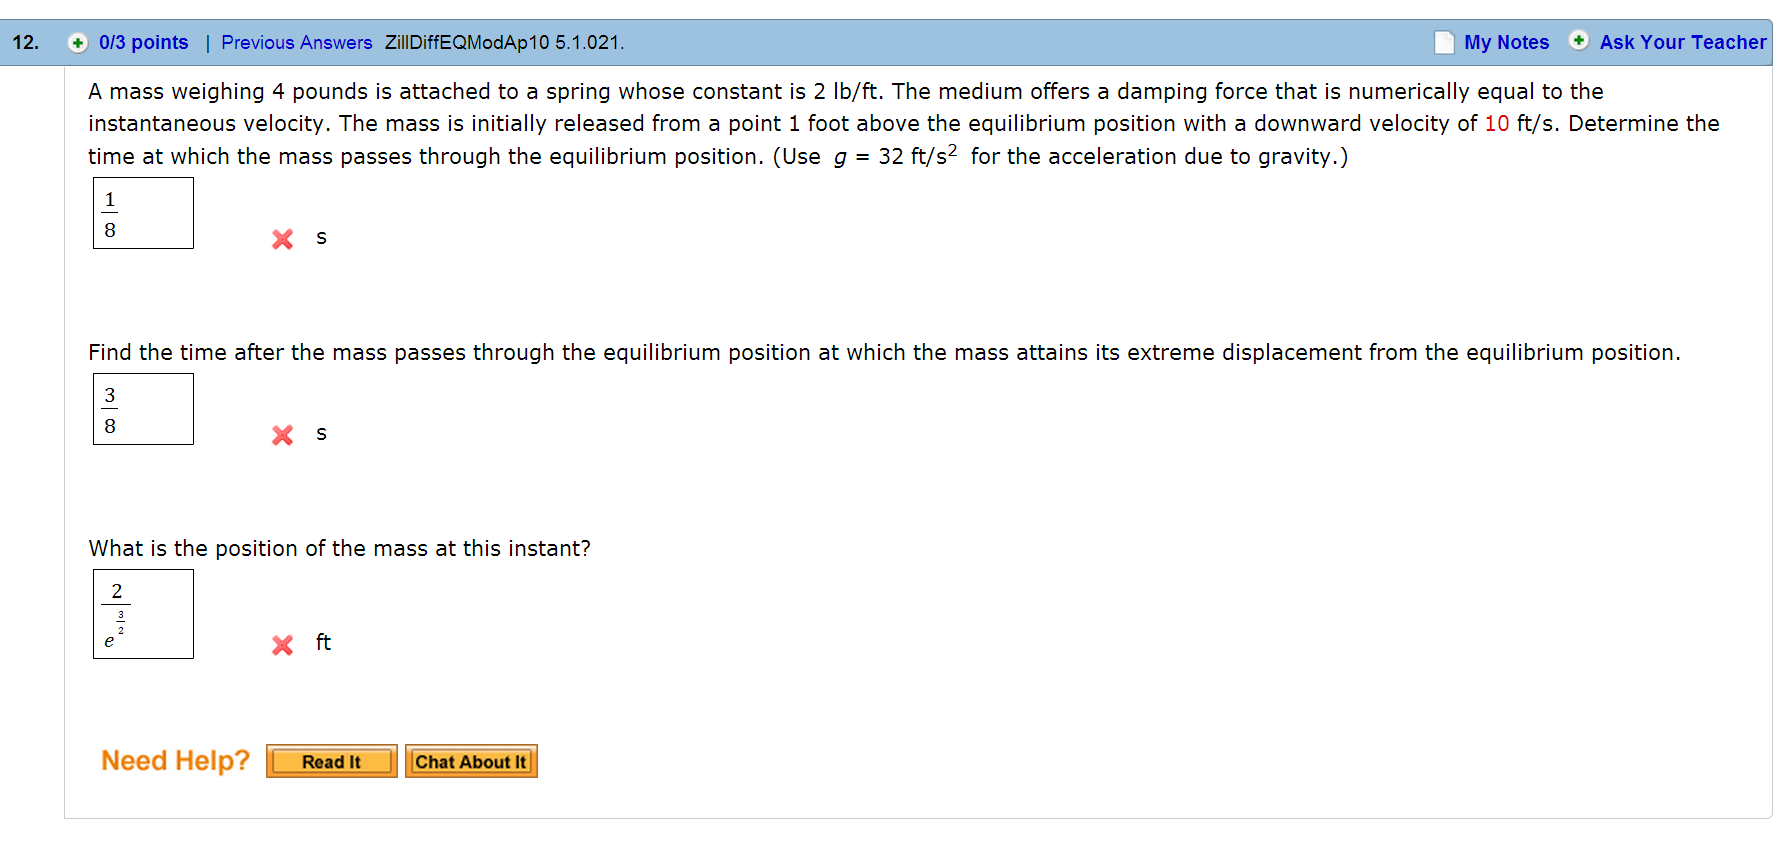
Task: Click the My Notes page icon
Action: [x=1444, y=42]
